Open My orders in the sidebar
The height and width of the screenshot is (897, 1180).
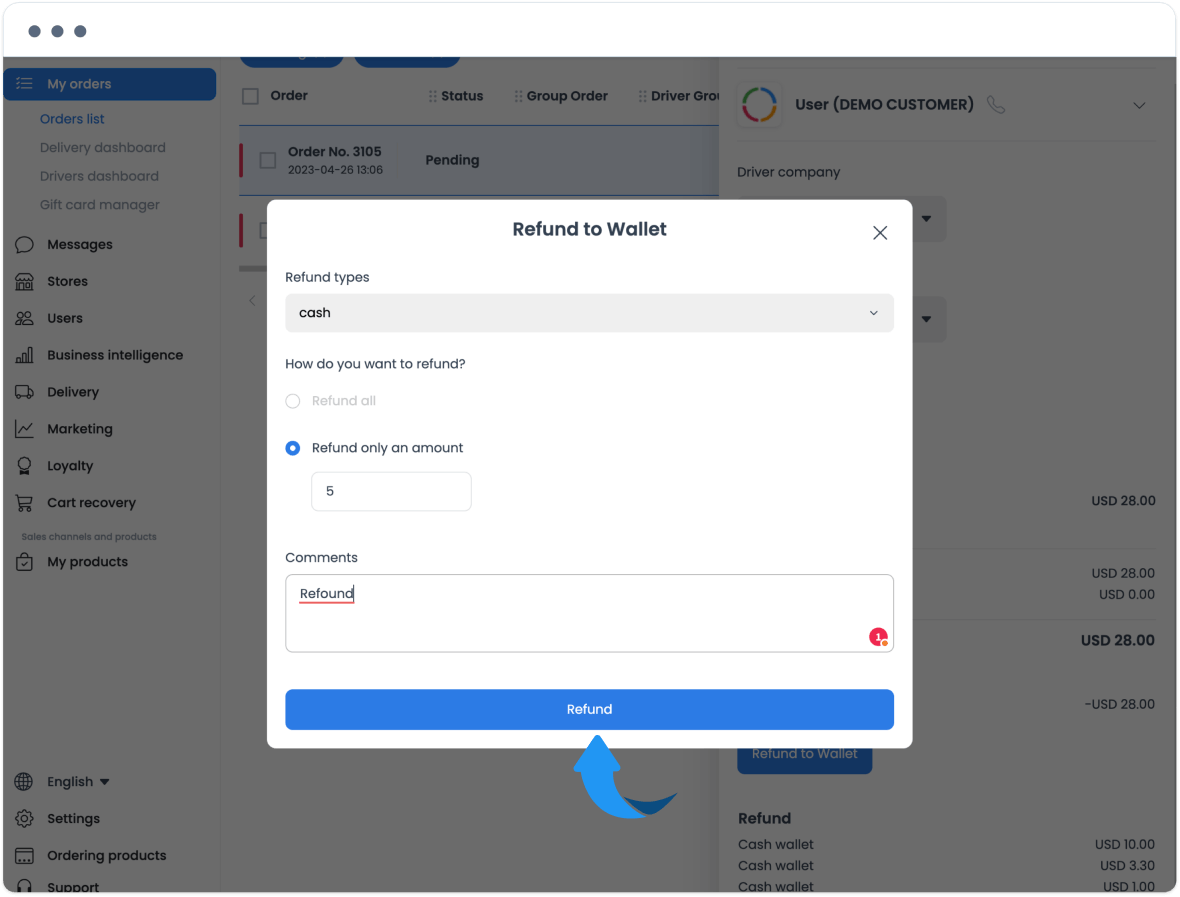110,84
